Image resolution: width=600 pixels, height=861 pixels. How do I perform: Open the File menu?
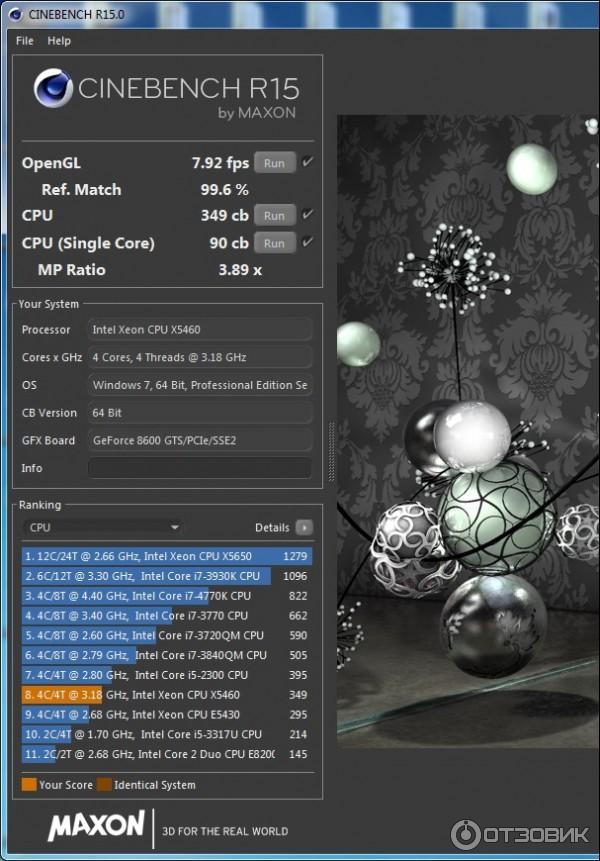coord(25,41)
